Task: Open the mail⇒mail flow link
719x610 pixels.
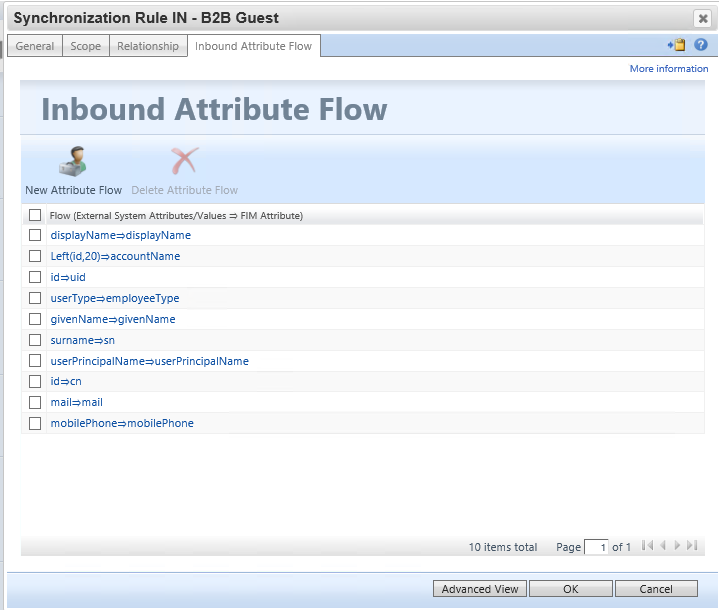Action: click(77, 402)
